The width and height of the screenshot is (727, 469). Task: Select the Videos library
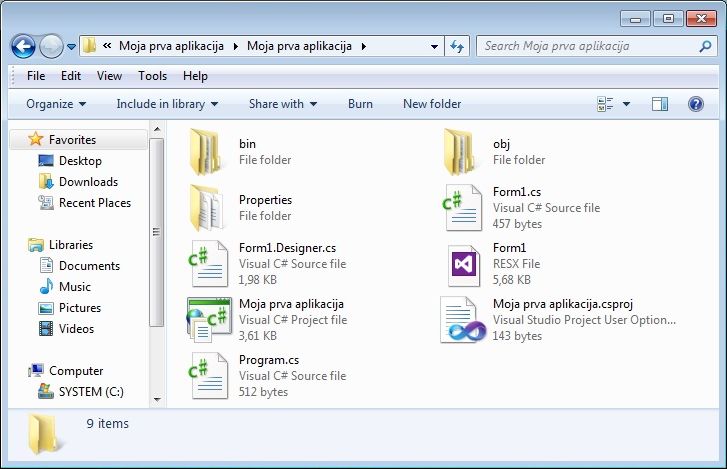point(76,329)
